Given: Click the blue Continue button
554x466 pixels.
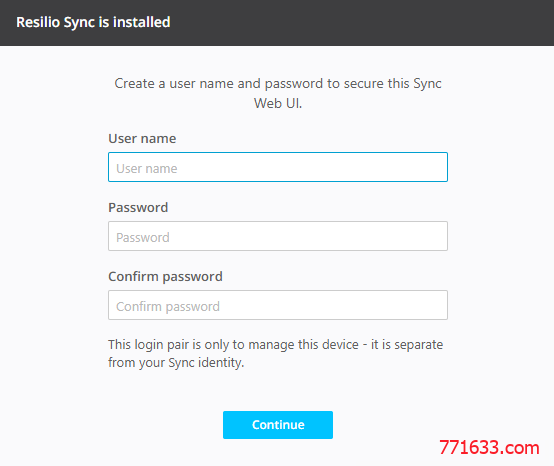Looking at the screenshot, I should (278, 425).
